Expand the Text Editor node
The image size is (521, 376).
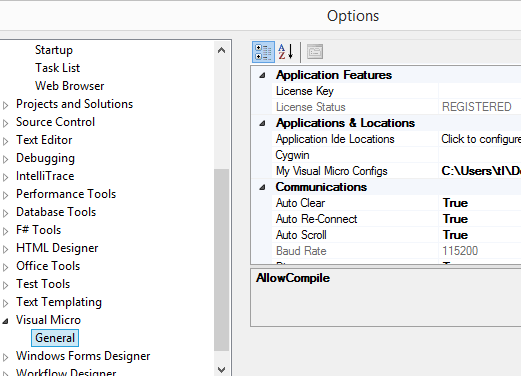click(x=5, y=141)
